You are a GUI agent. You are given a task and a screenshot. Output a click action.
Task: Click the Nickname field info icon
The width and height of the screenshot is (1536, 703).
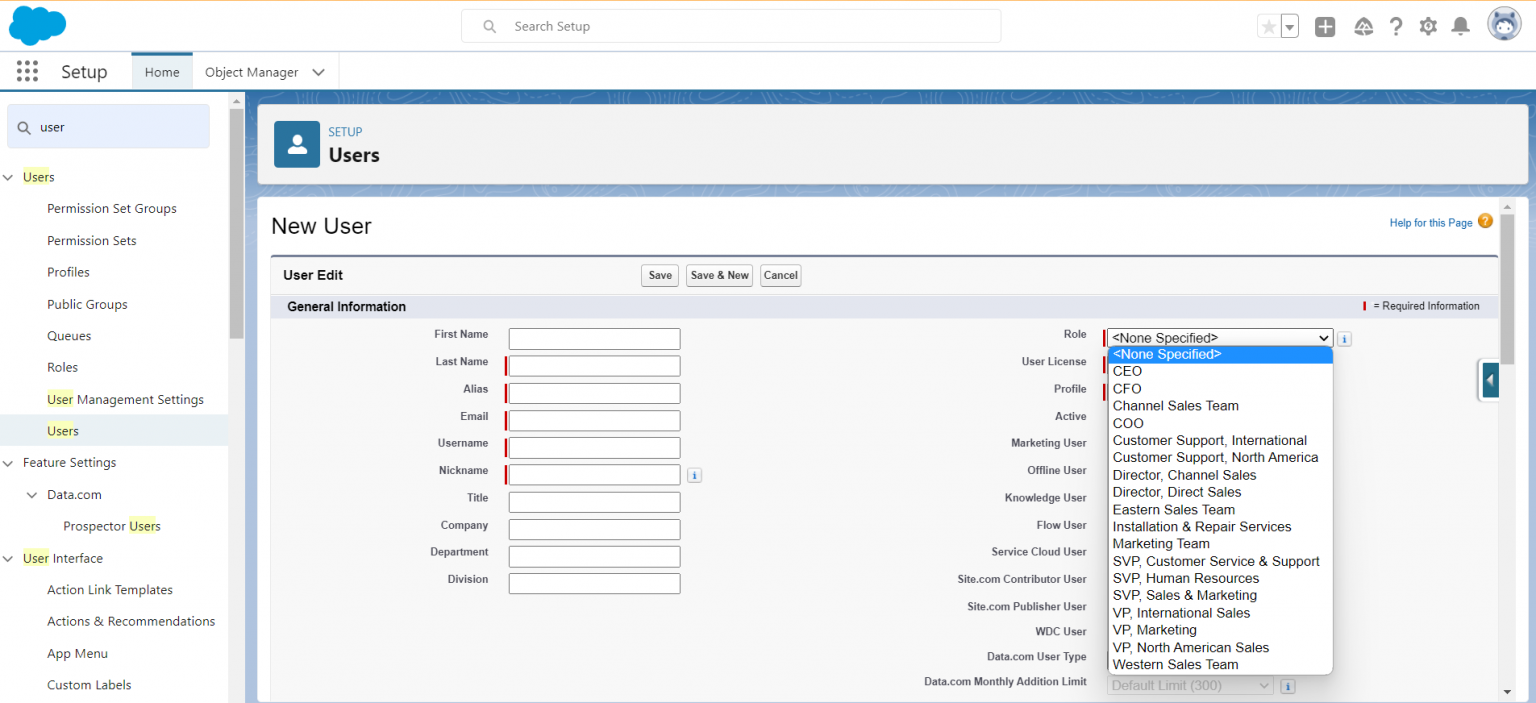coord(695,476)
